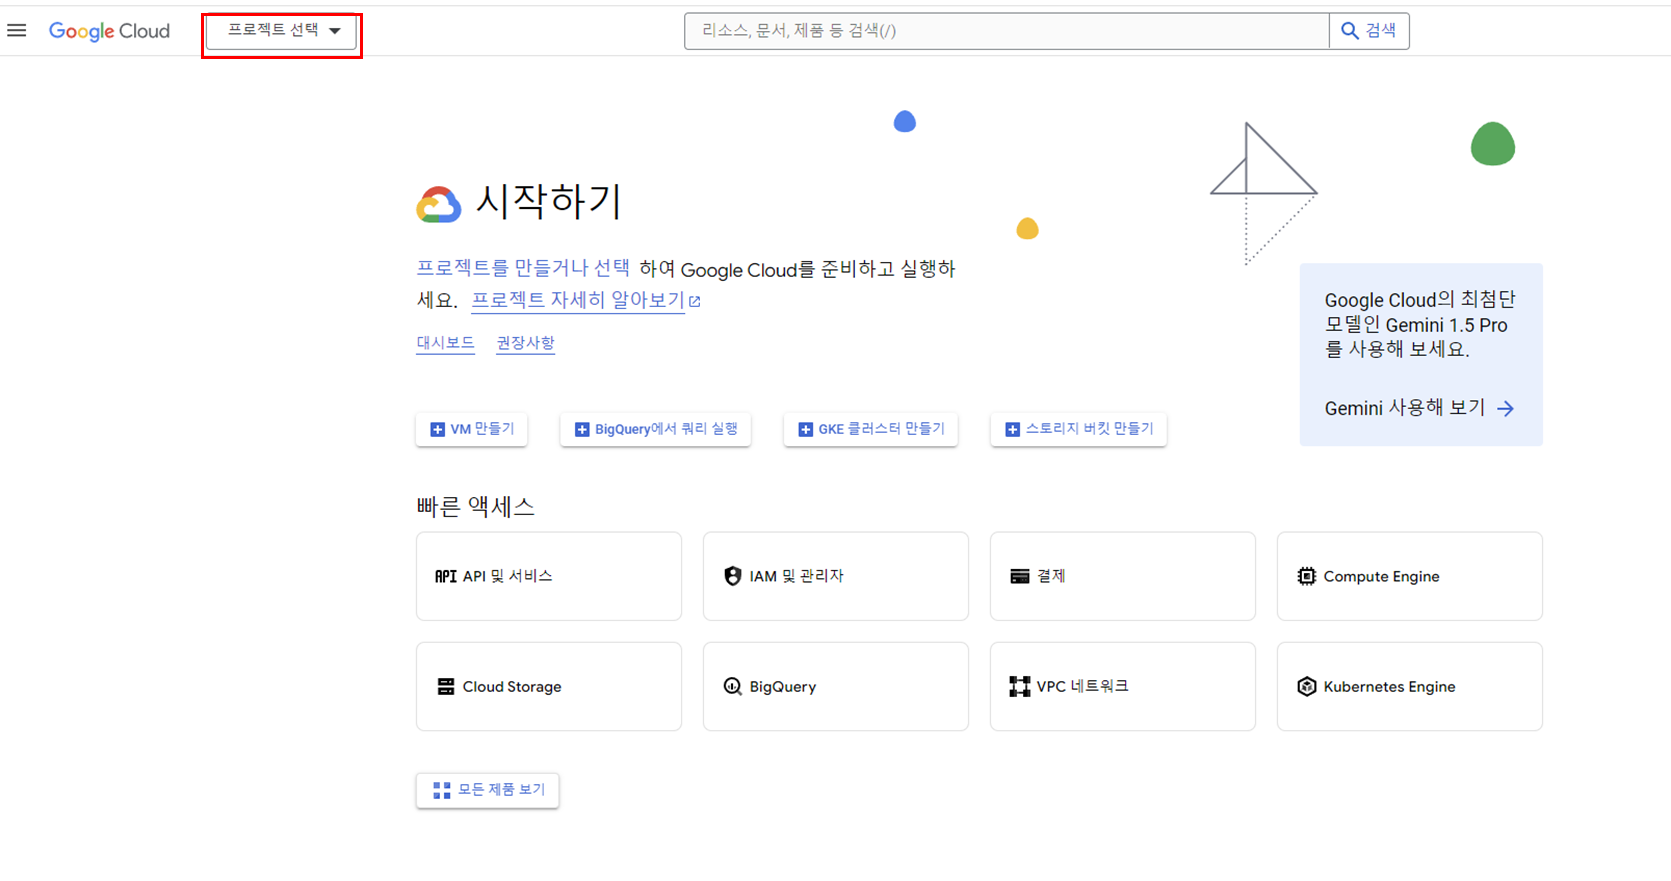Open the Kubernetes Engine card
Viewport: 1671px width, 881px height.
click(1410, 686)
